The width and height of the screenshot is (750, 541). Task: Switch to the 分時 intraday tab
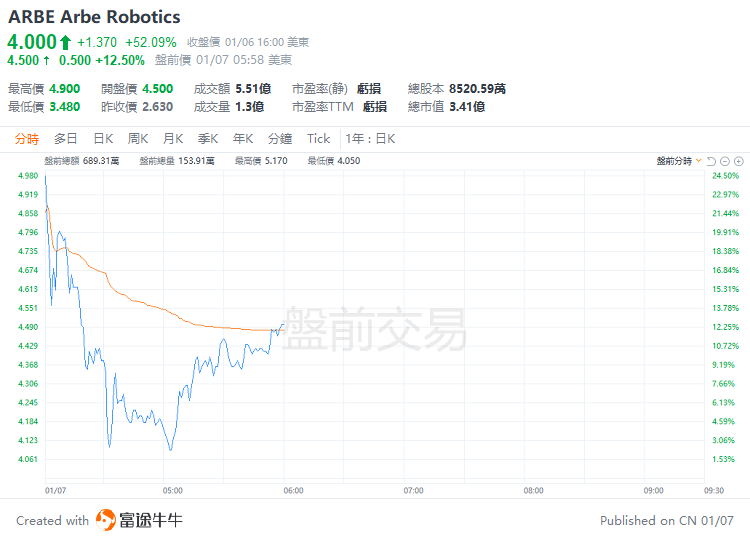[x=27, y=139]
